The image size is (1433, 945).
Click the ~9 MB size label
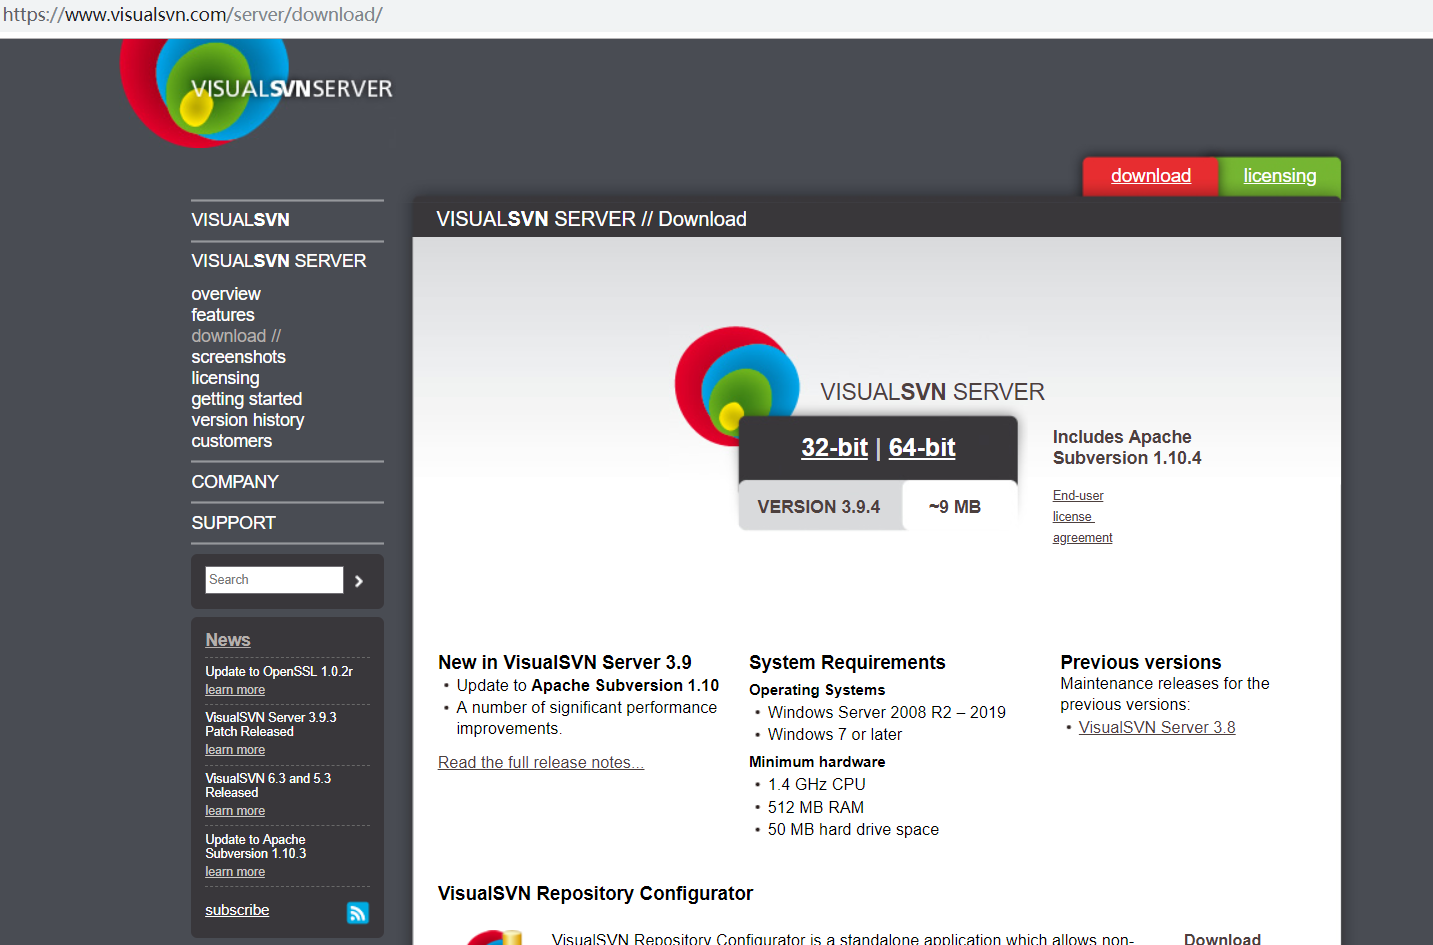click(x=955, y=507)
